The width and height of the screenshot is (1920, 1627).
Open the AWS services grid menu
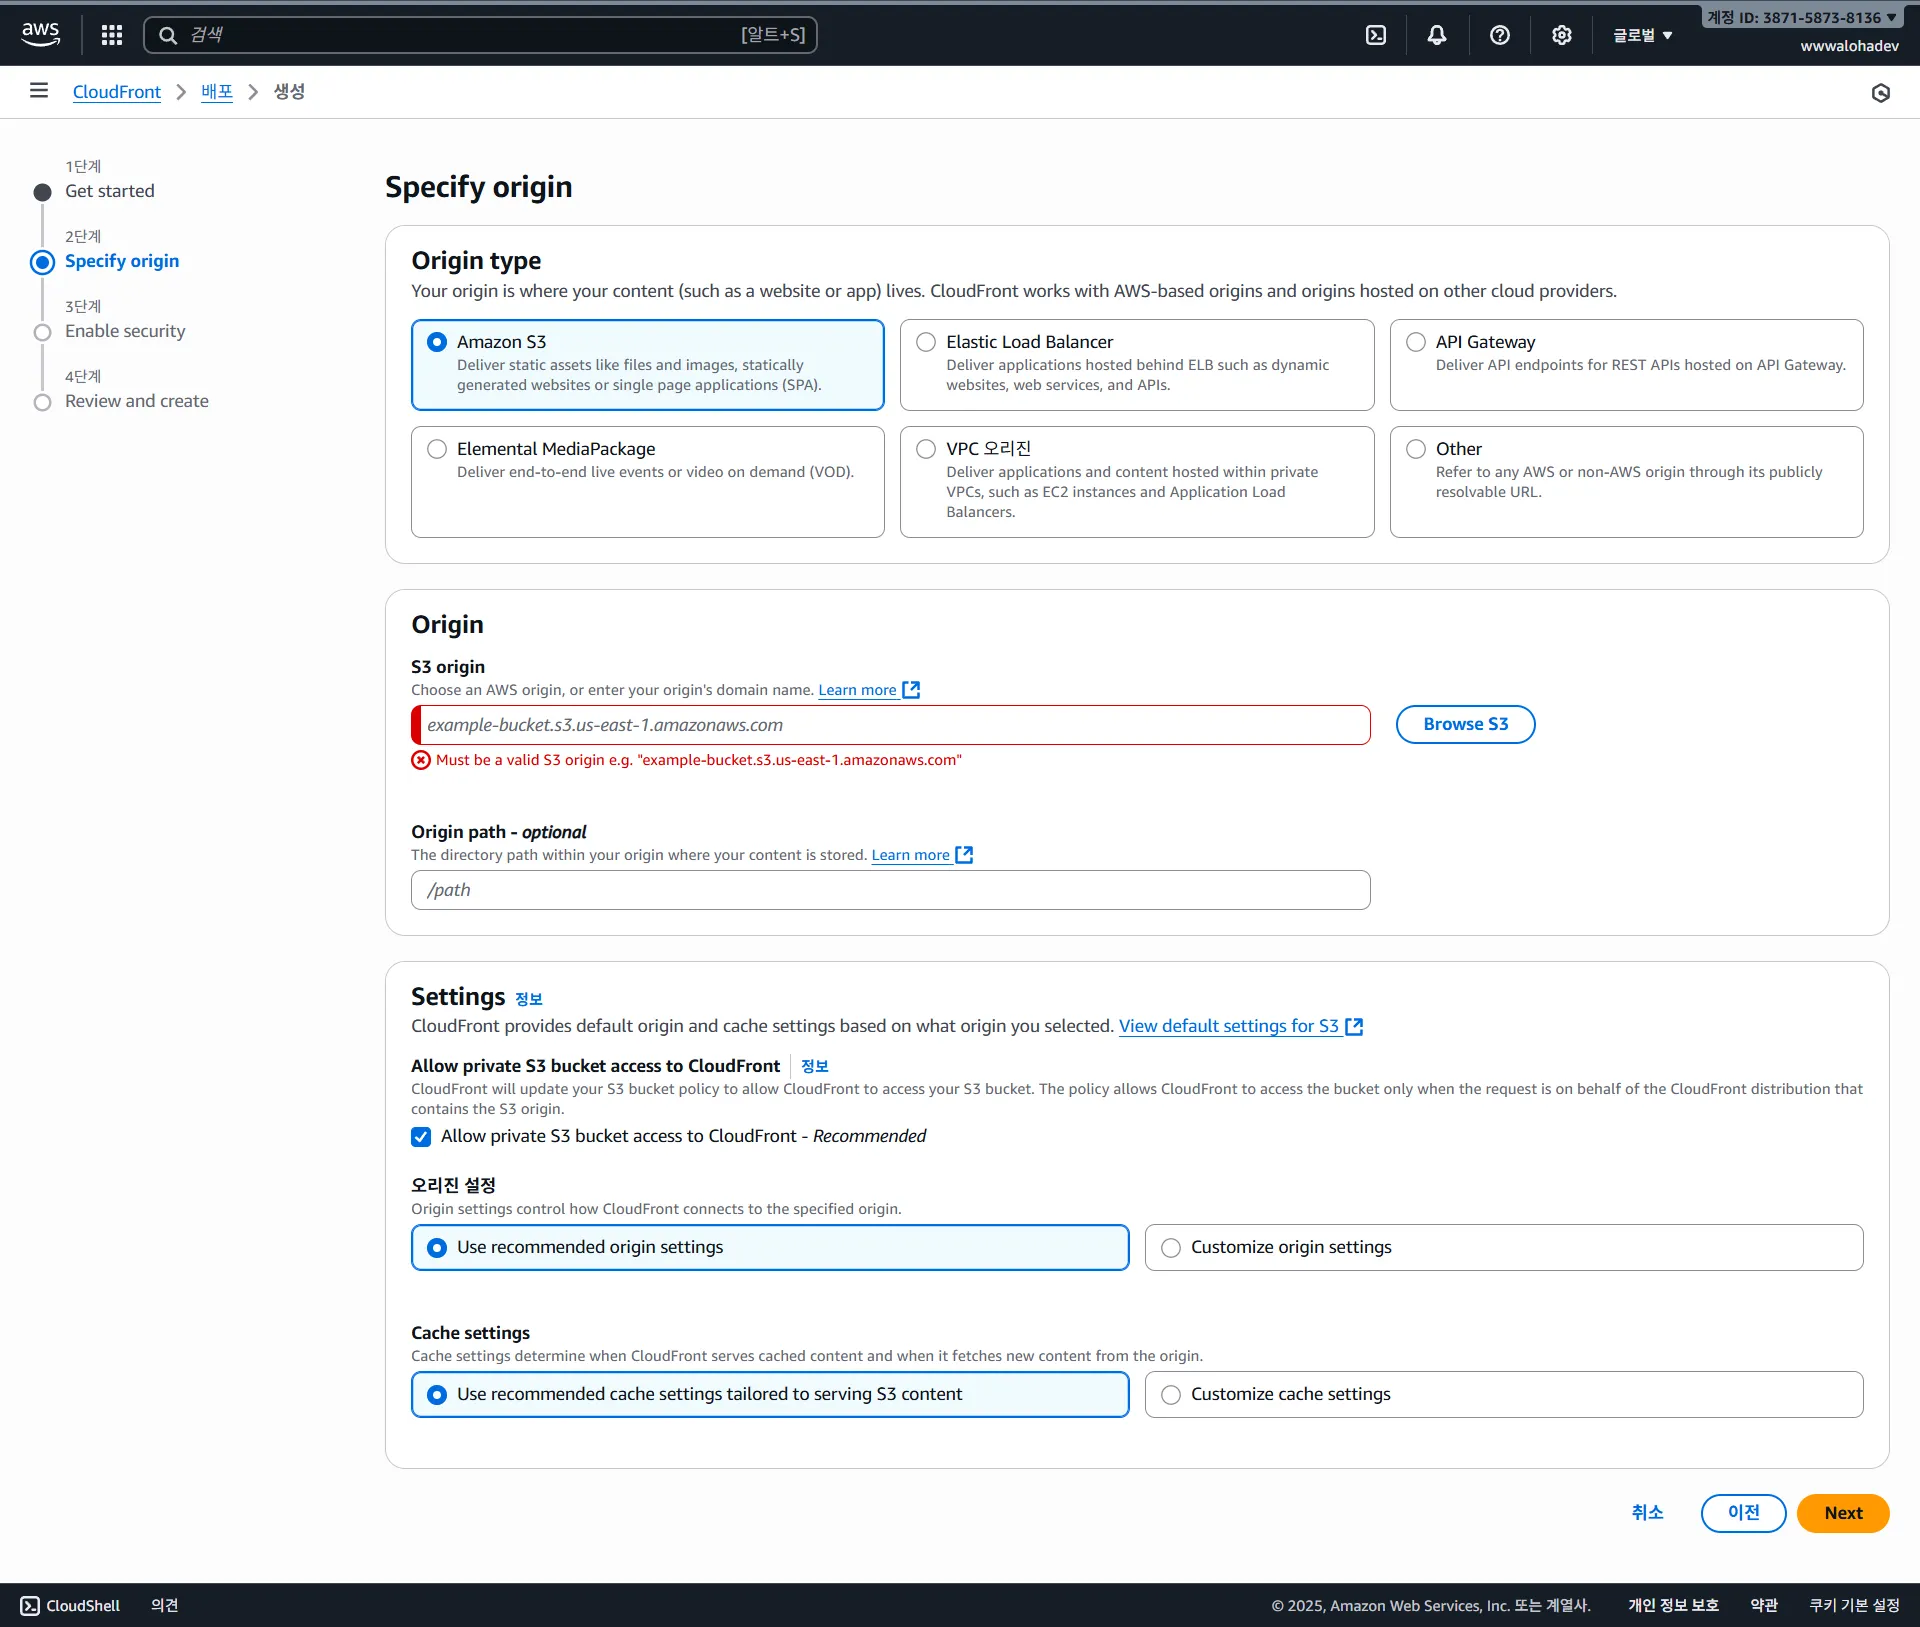(x=112, y=35)
